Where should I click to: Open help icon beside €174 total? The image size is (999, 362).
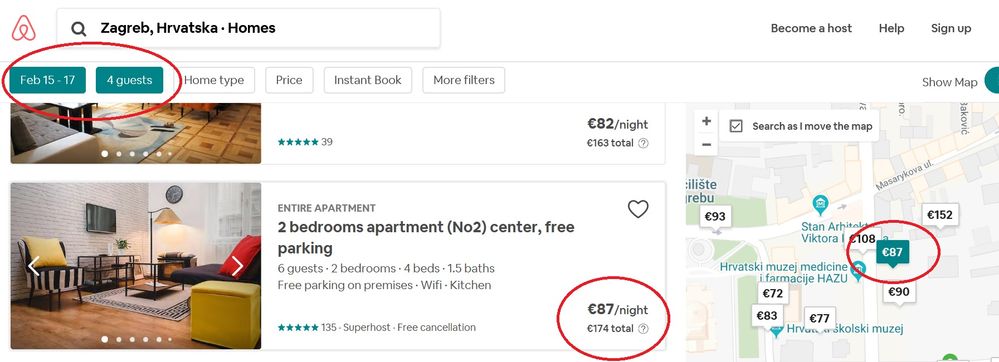pyautogui.click(x=643, y=329)
